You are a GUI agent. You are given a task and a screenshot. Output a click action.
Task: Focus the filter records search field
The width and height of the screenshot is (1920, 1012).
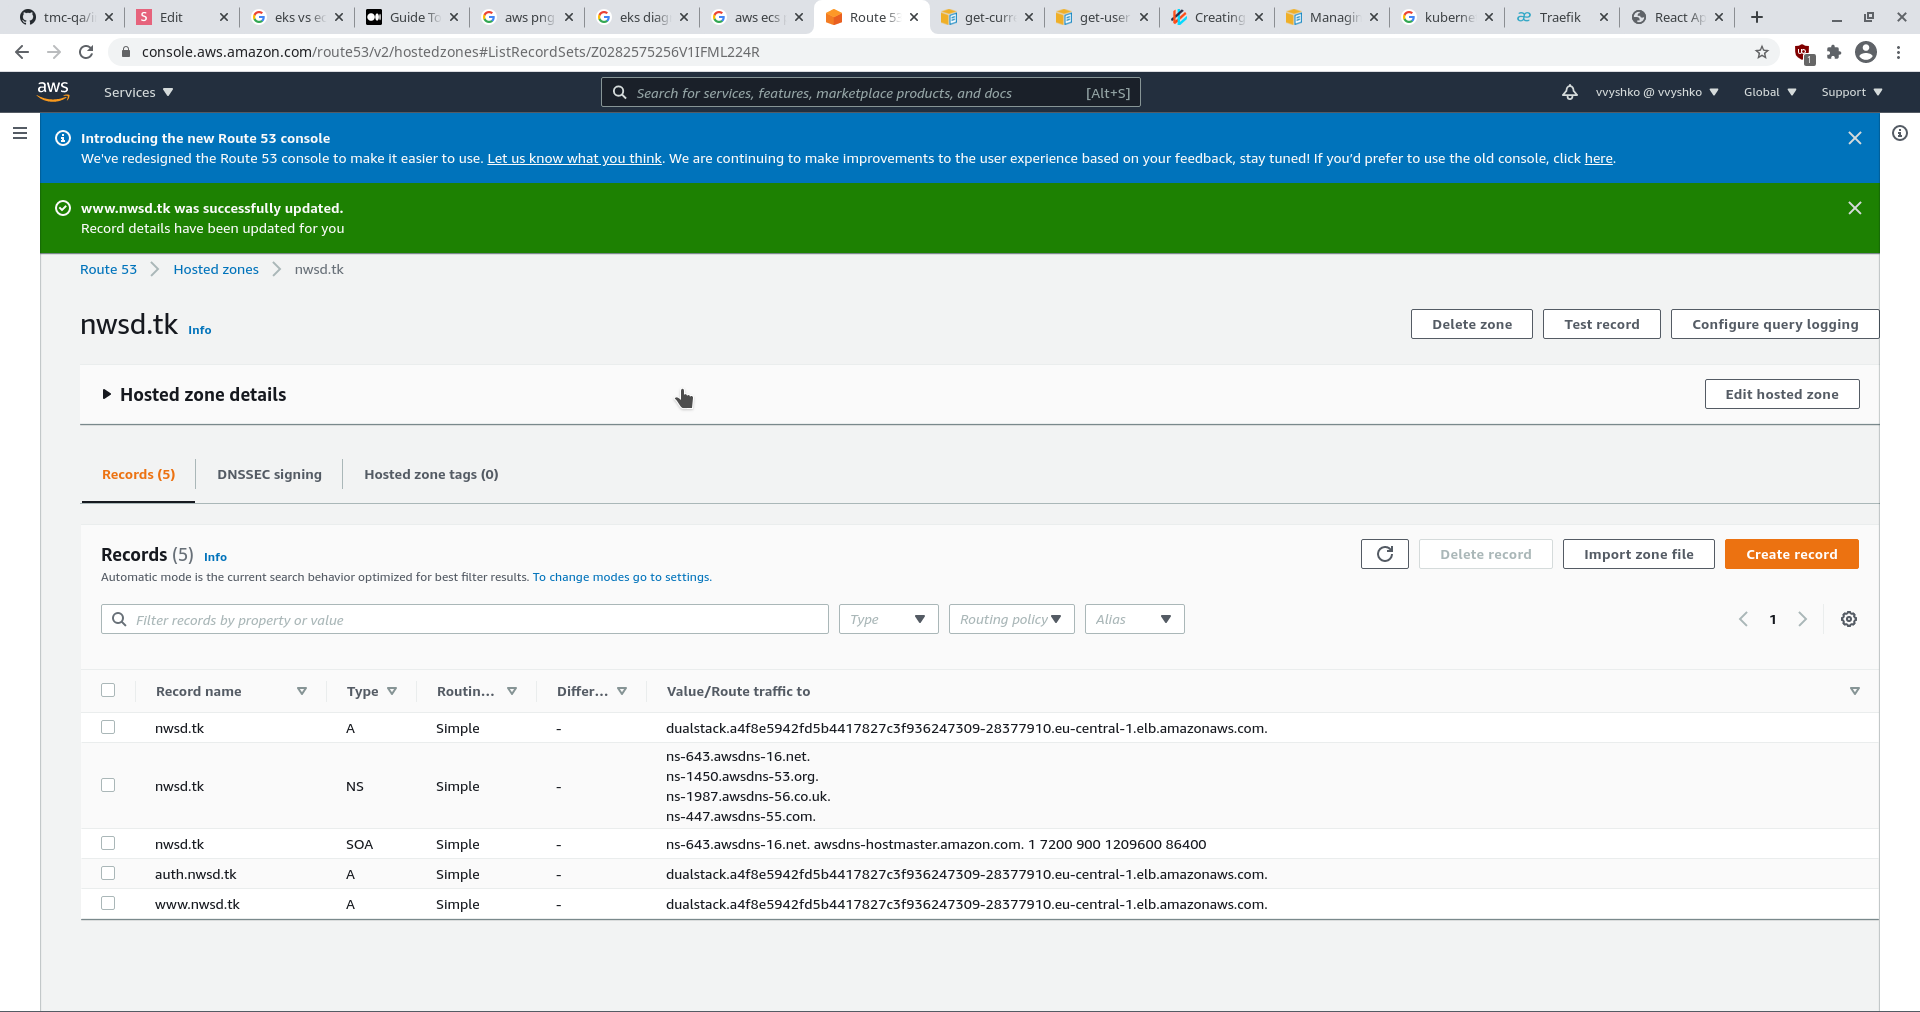[x=465, y=619]
